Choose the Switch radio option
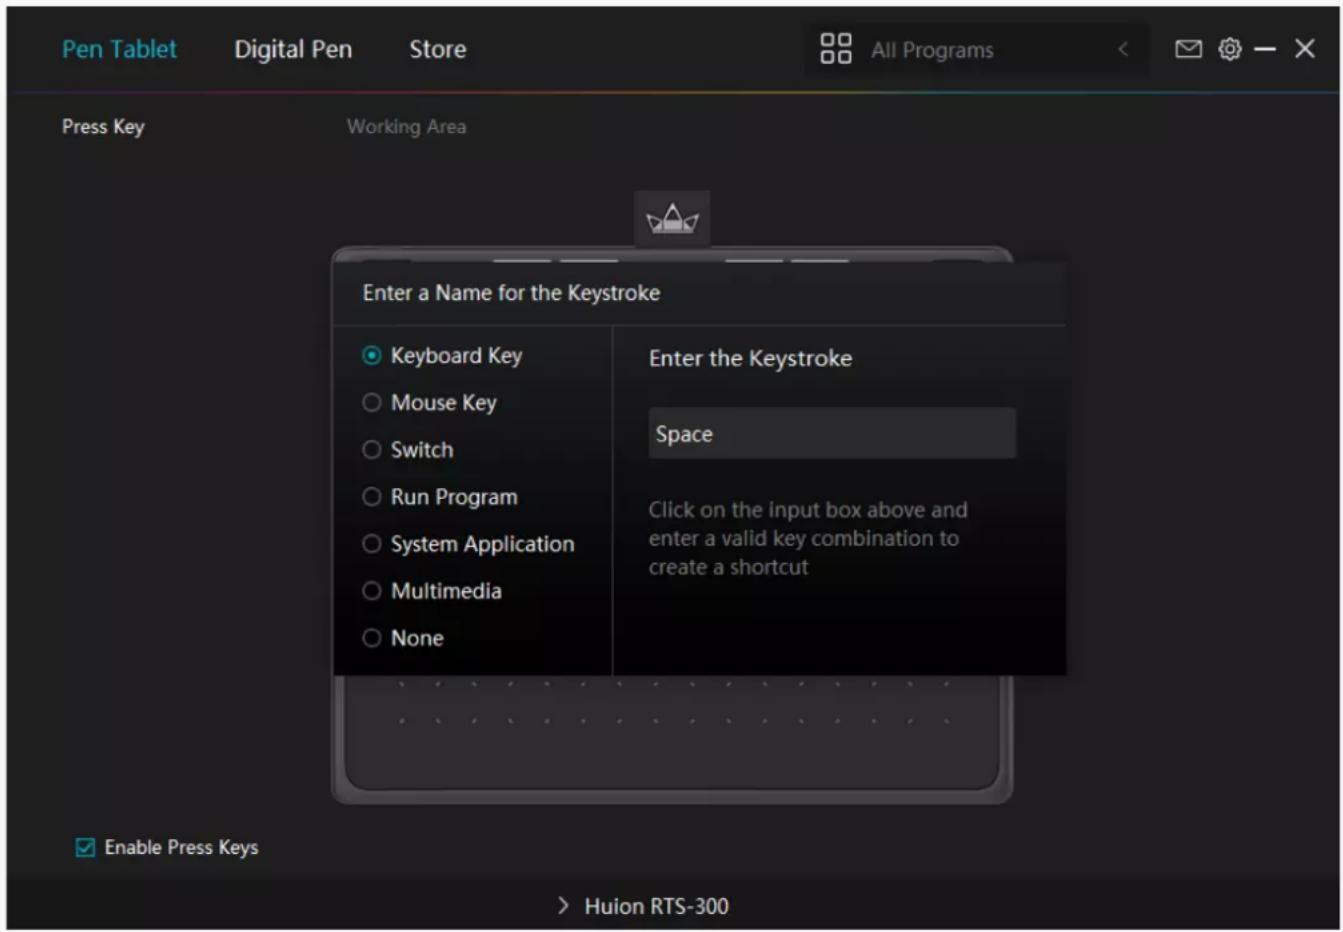 coord(372,449)
